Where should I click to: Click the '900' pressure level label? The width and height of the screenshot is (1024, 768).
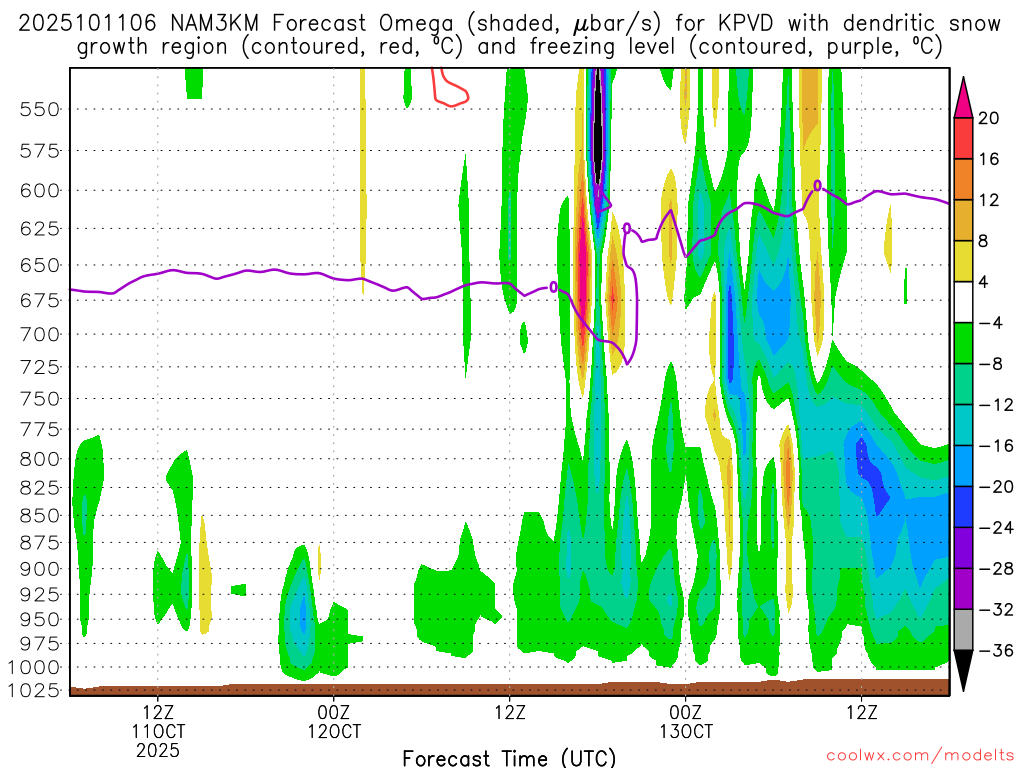pyautogui.click(x=40, y=569)
